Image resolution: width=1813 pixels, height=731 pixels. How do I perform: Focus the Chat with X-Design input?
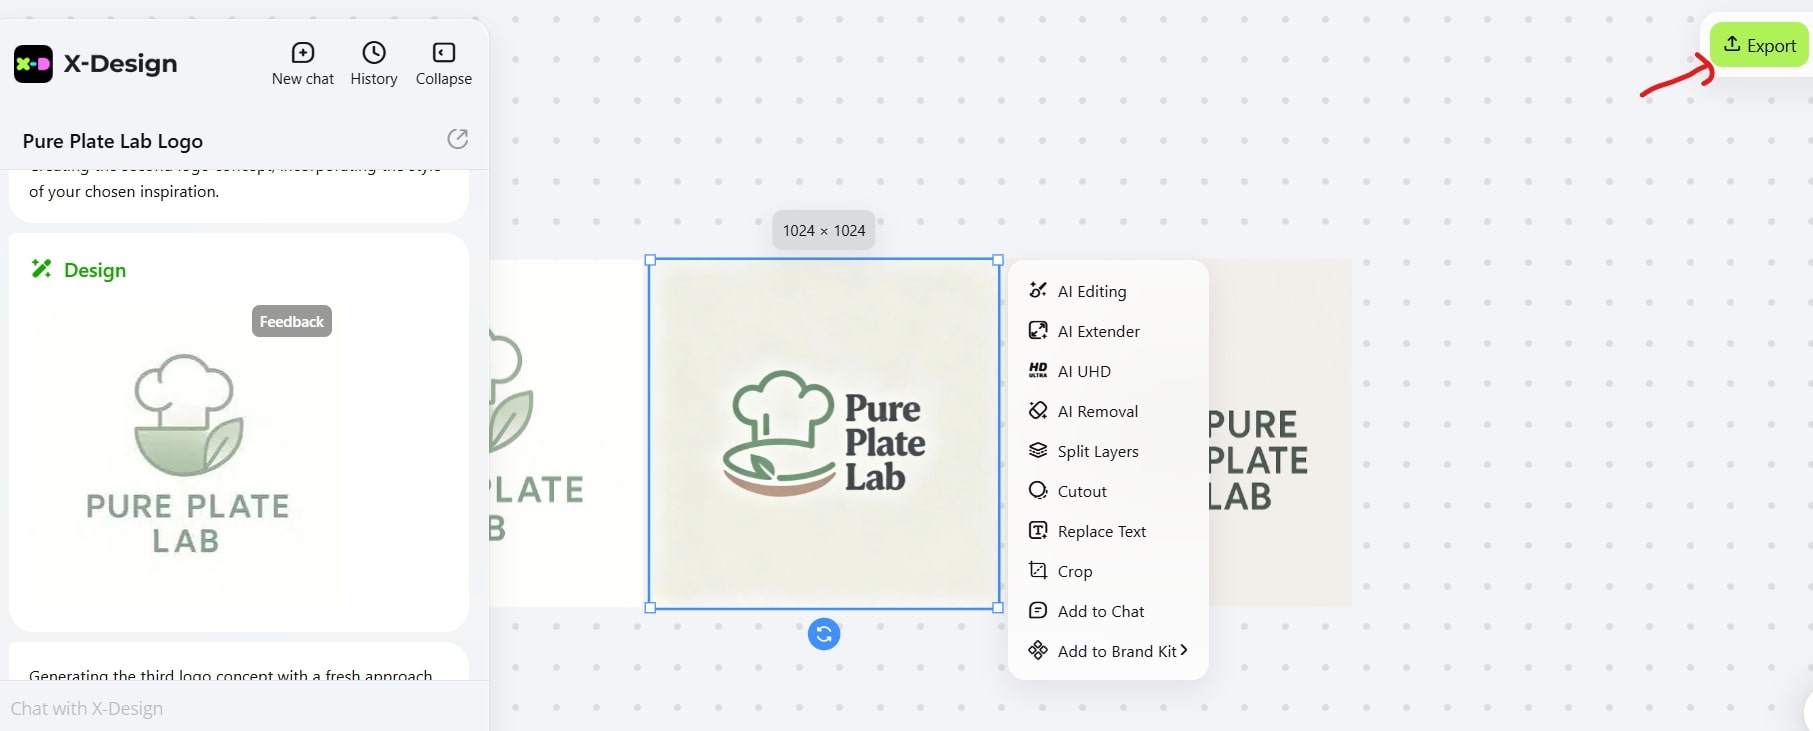point(240,708)
